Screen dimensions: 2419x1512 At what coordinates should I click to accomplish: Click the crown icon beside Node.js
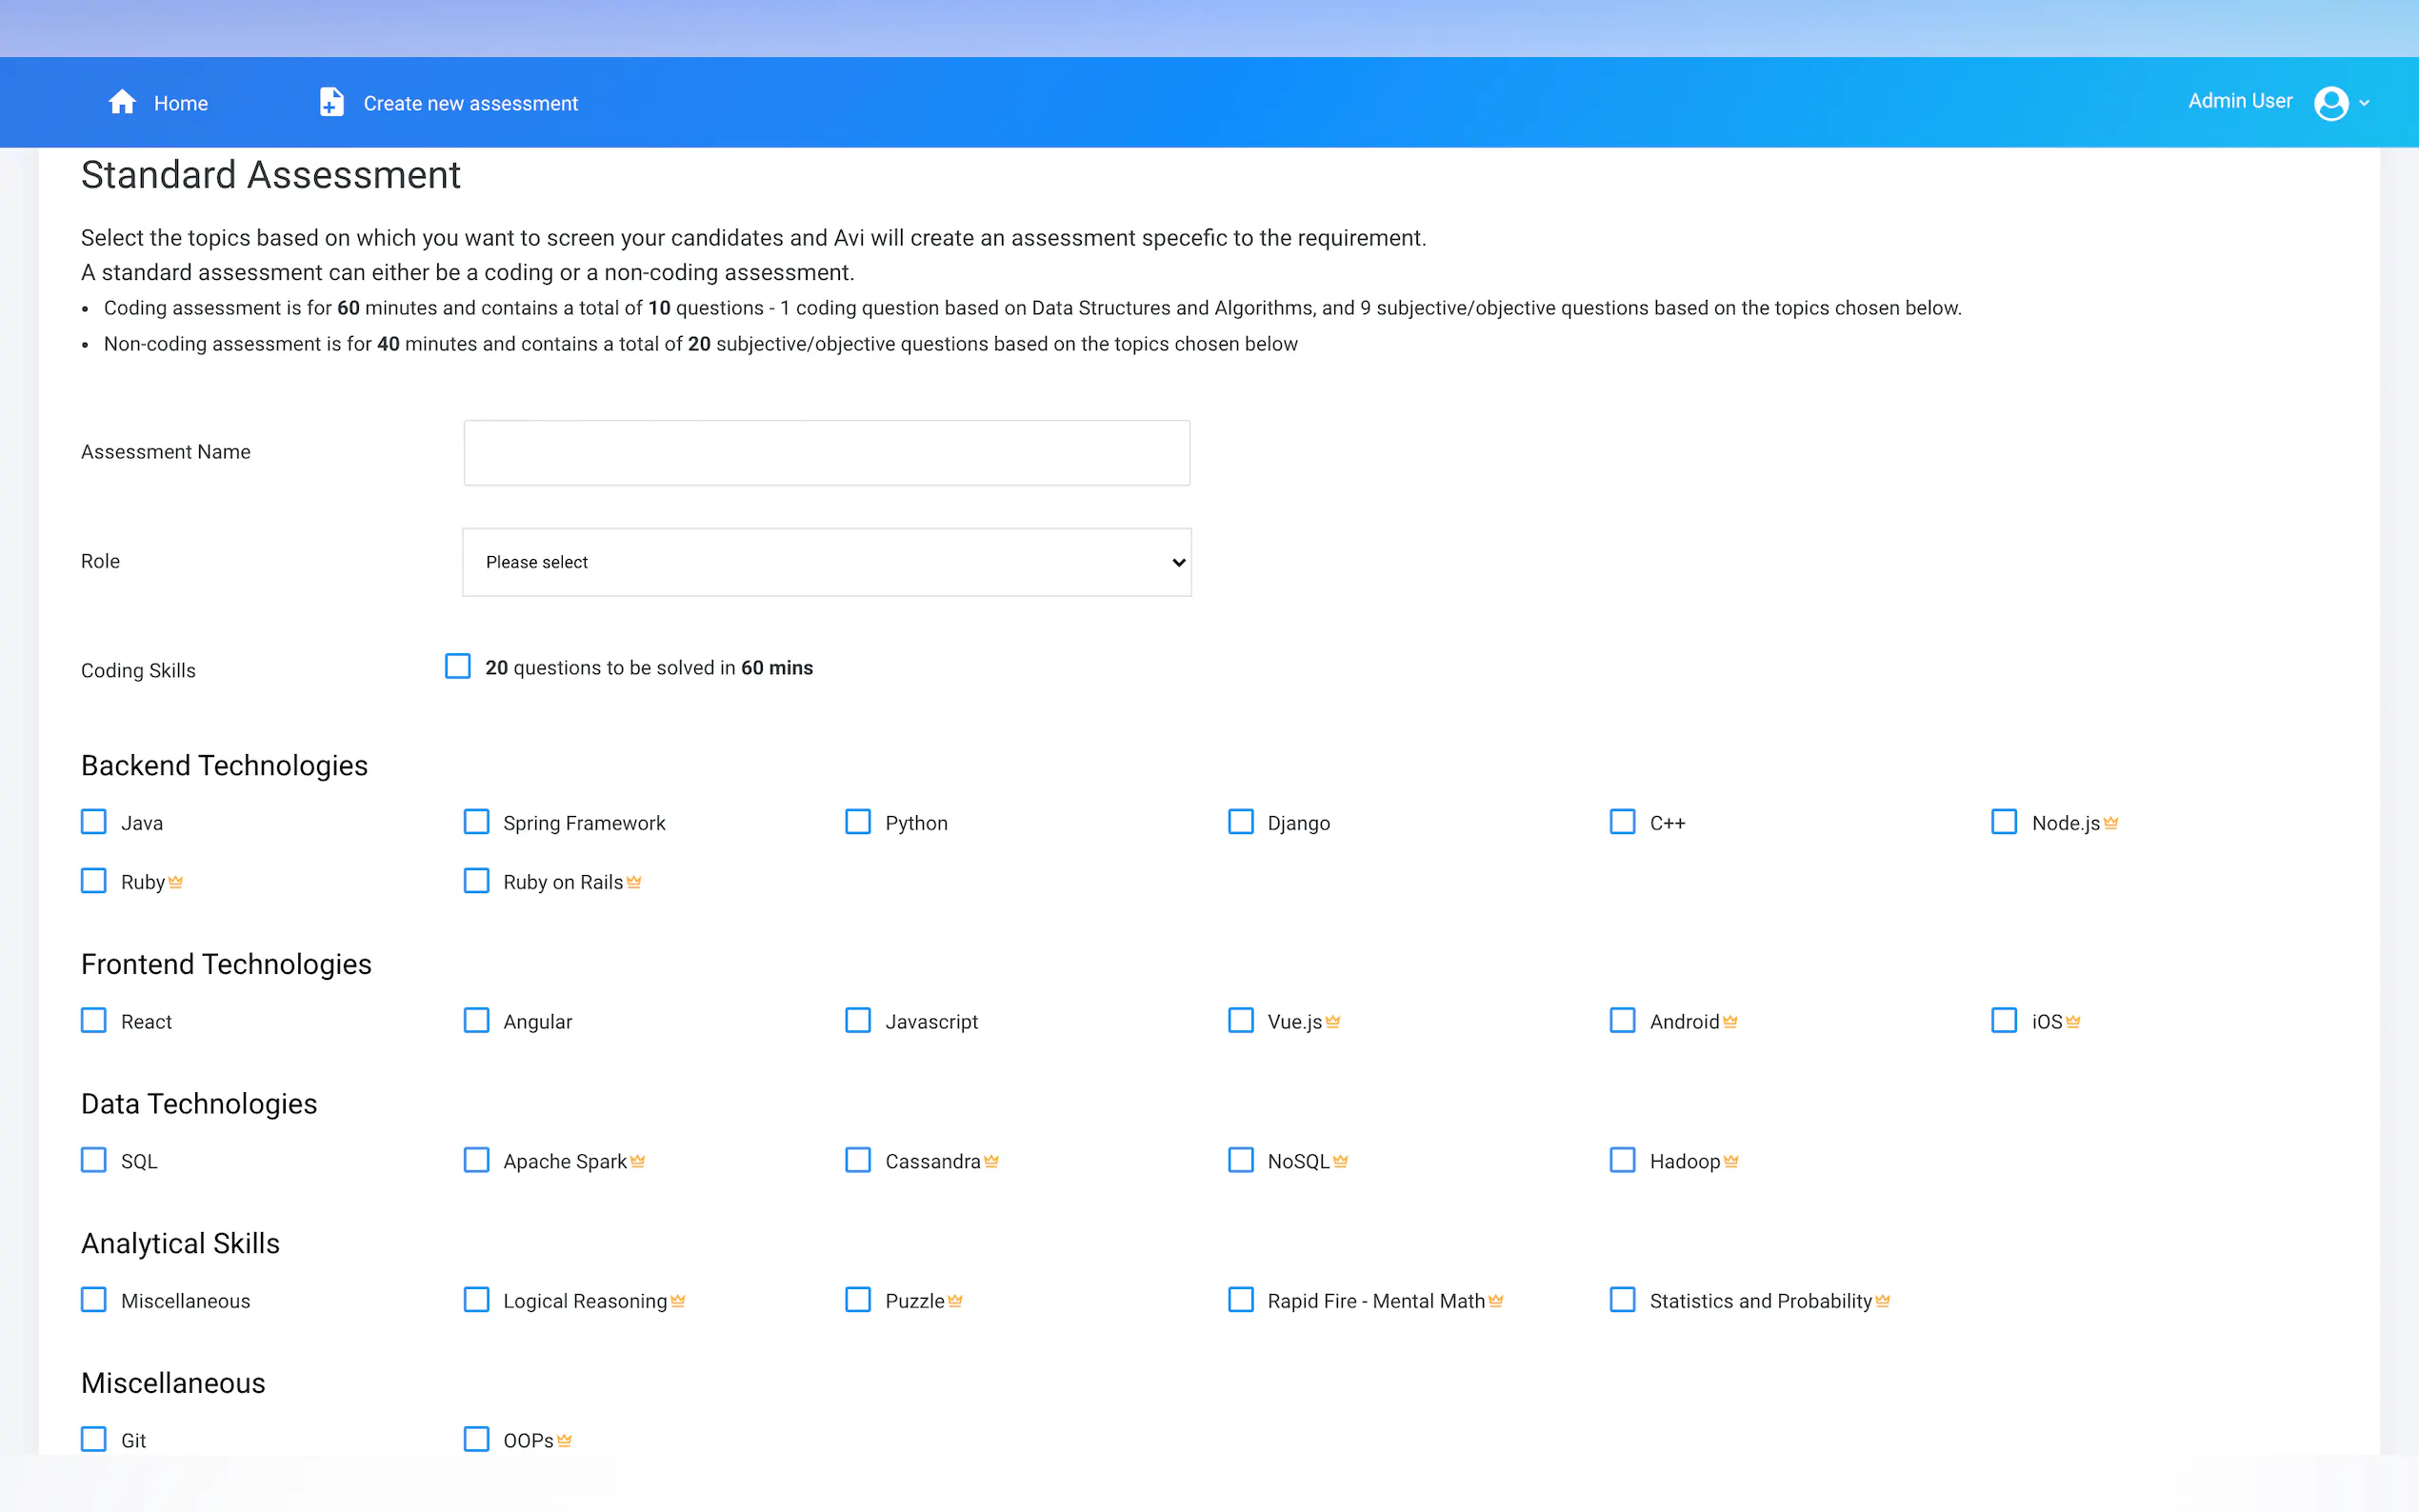coord(2110,823)
